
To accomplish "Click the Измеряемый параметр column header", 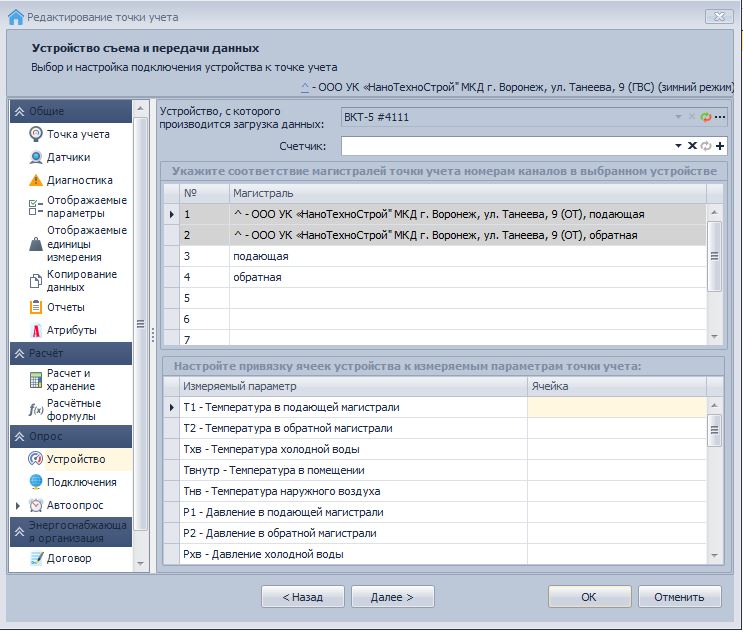I will pos(353,386).
